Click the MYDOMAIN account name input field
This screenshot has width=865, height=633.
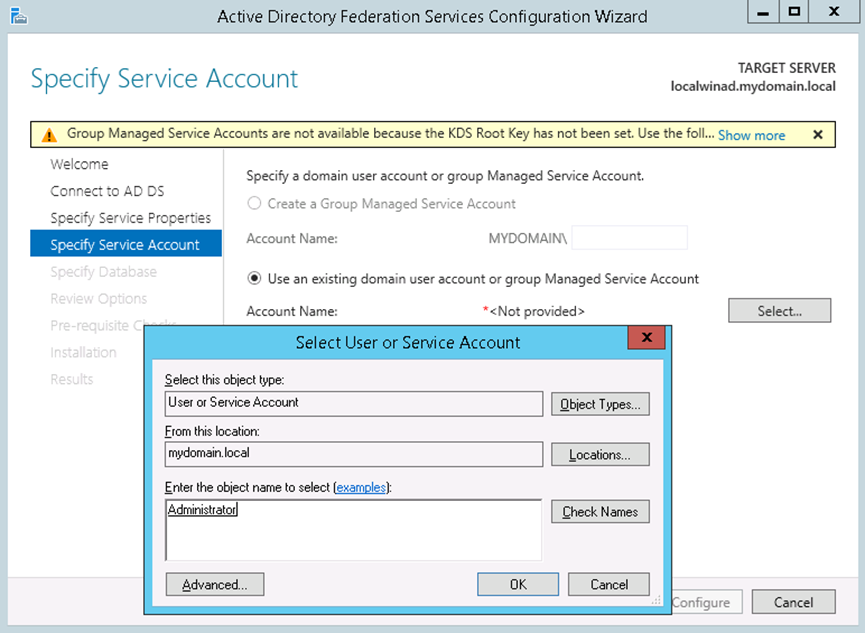(629, 238)
